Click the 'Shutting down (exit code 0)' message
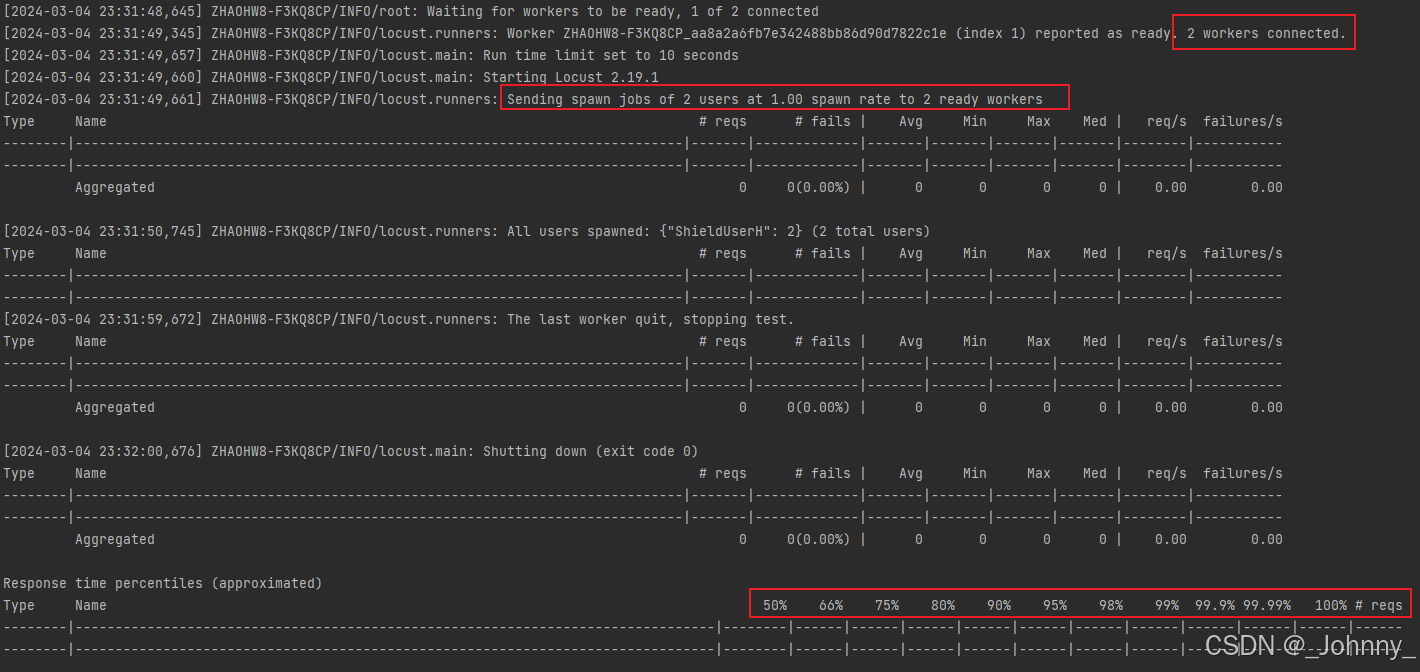 point(590,451)
